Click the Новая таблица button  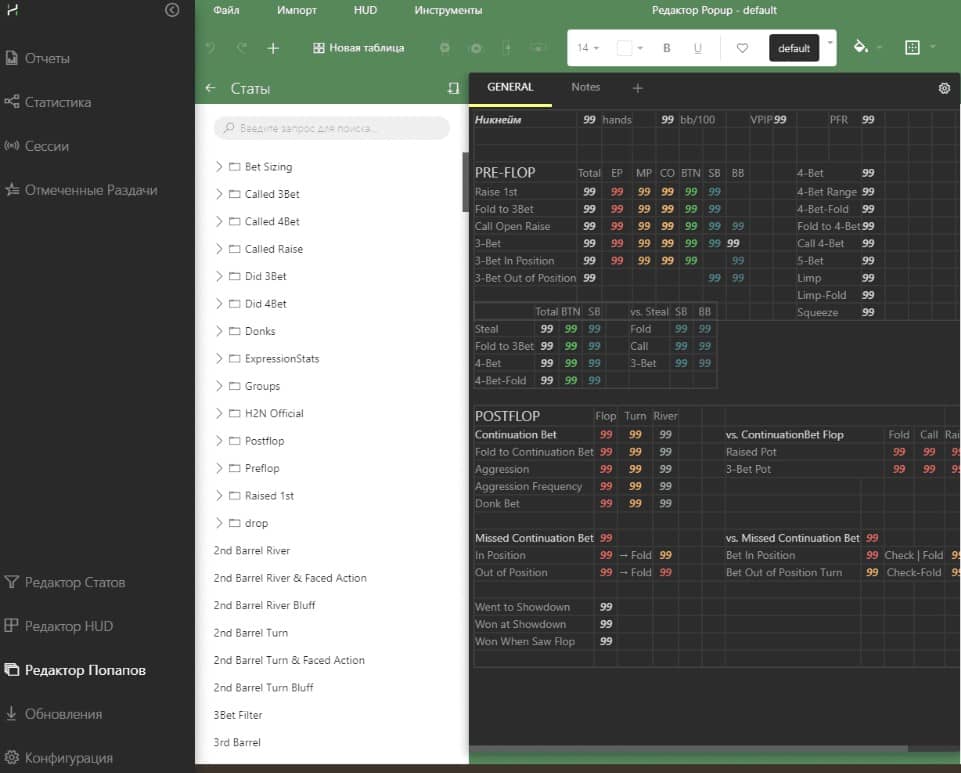(x=358, y=48)
